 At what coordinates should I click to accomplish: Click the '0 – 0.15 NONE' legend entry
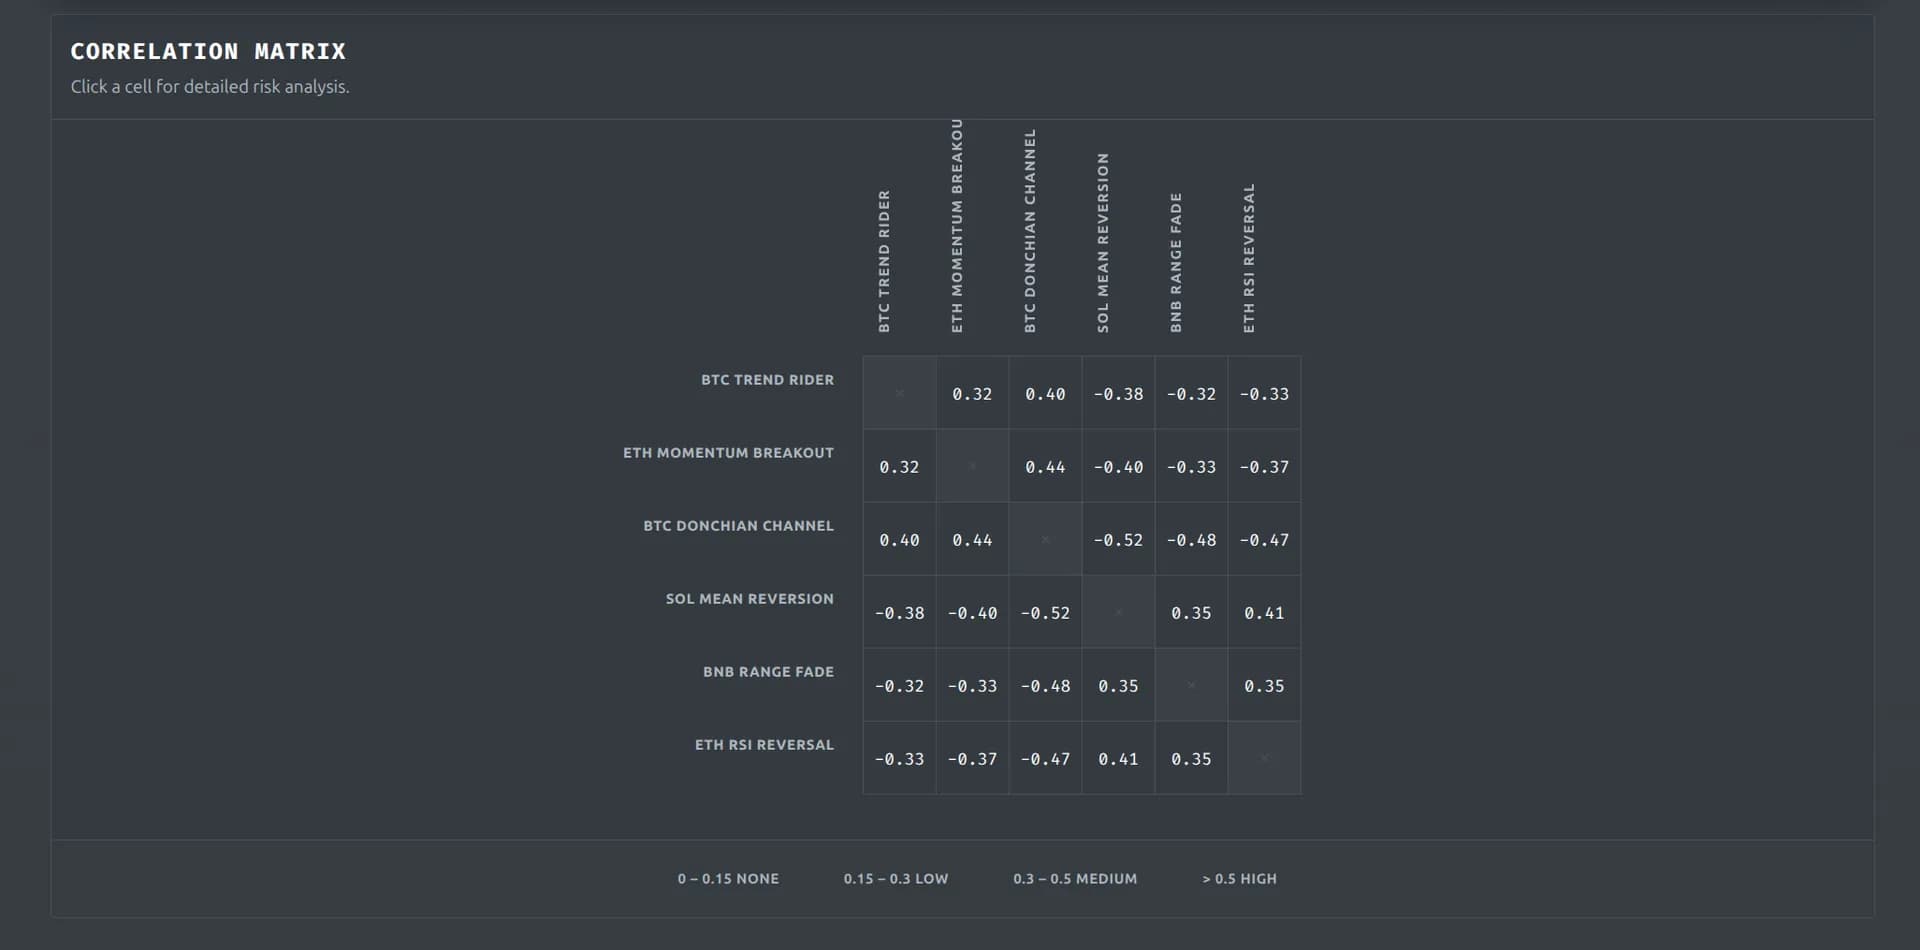728,879
